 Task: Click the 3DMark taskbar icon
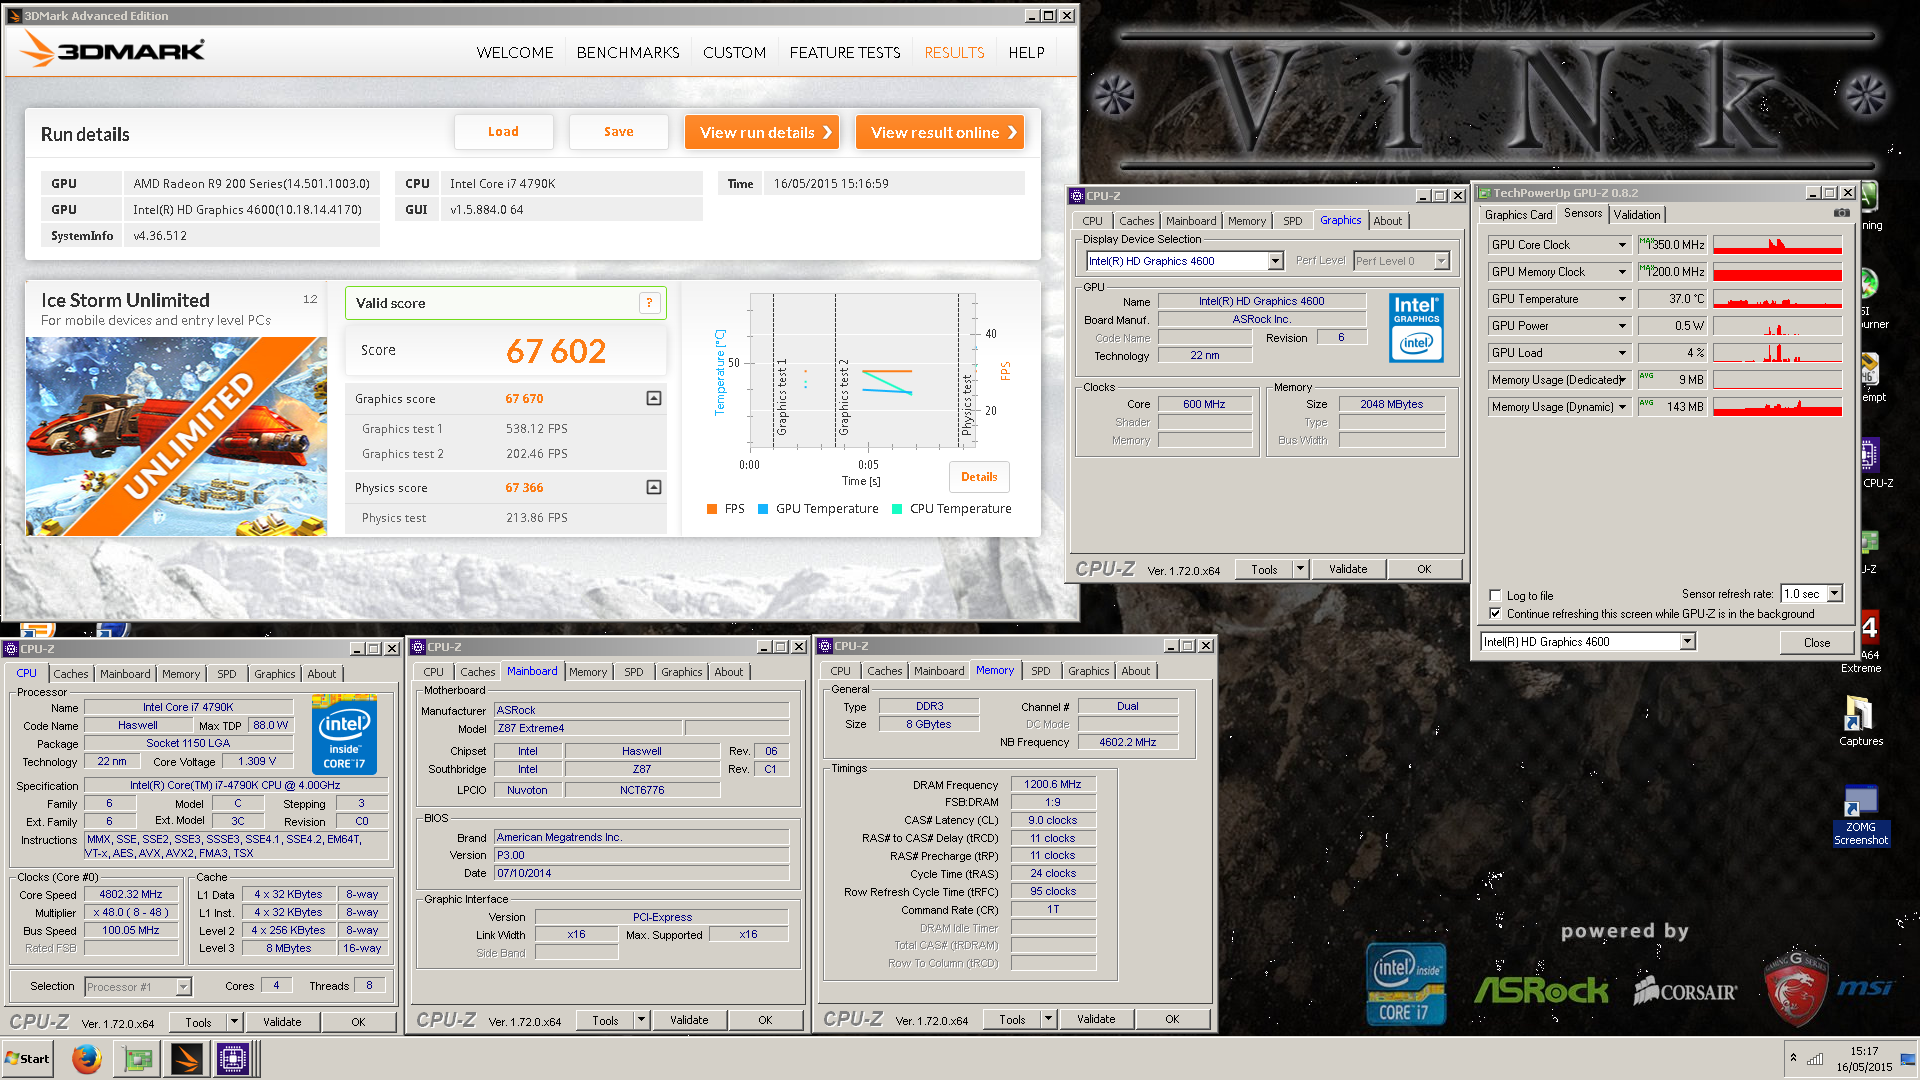[x=186, y=1058]
